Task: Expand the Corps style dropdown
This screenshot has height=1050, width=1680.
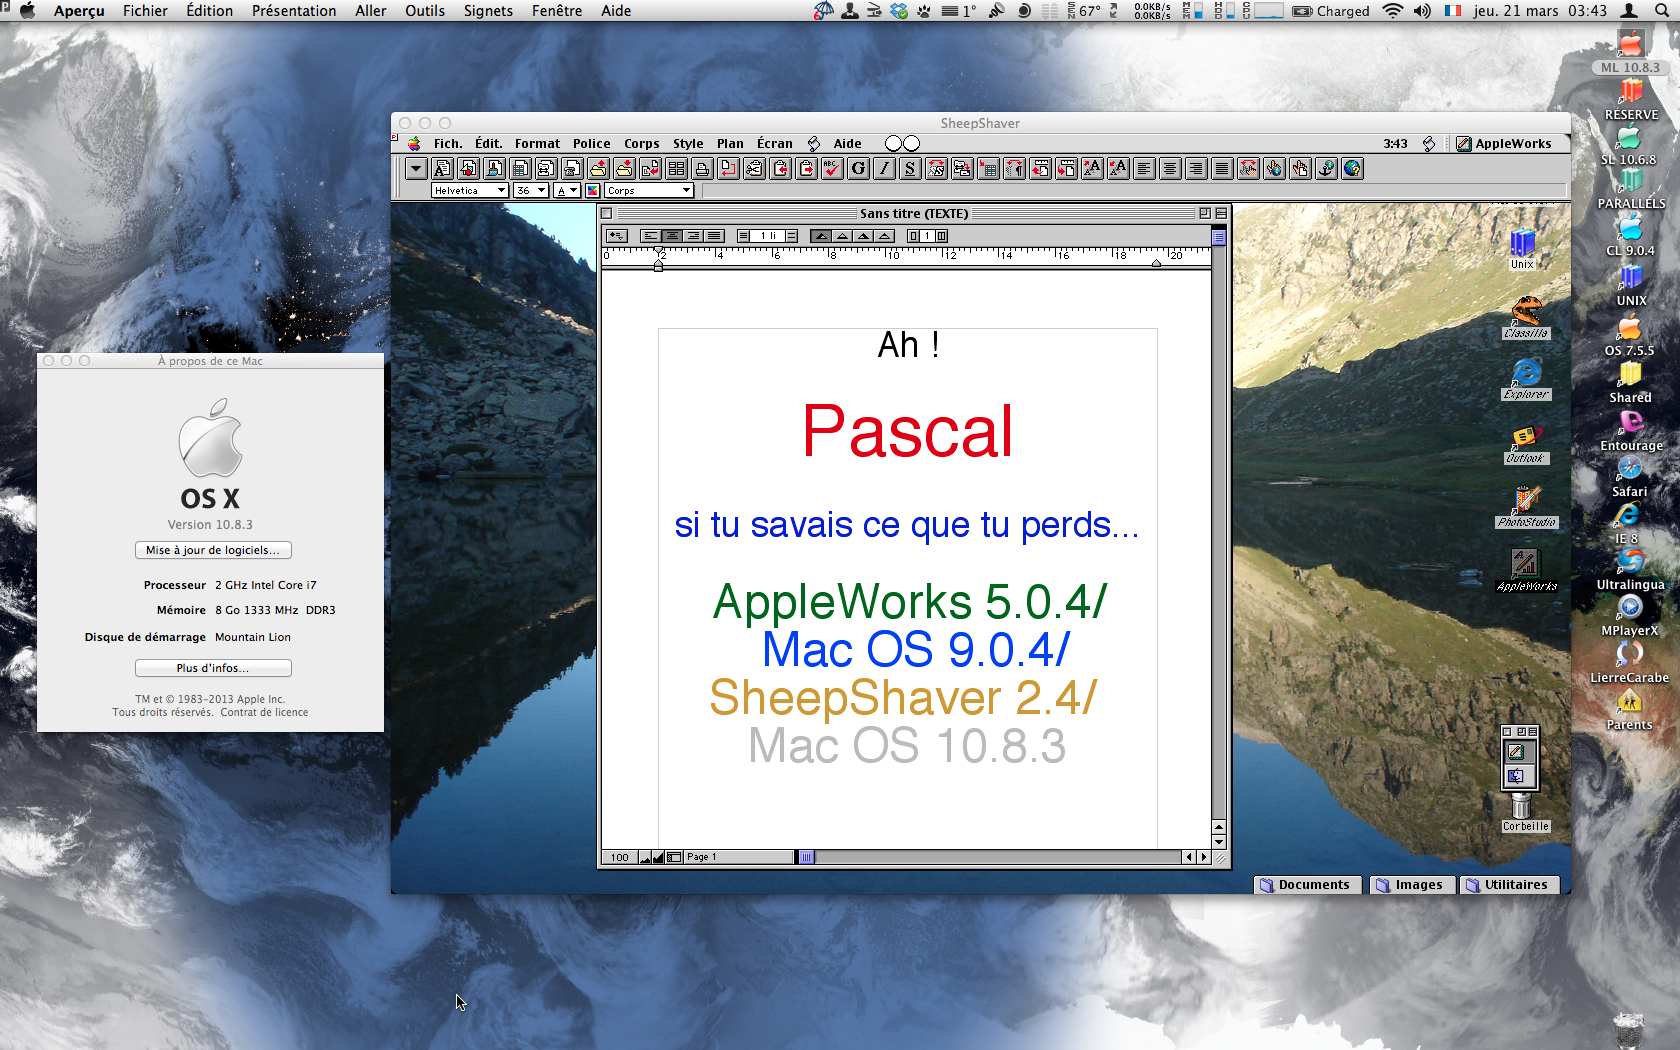Action: click(649, 190)
